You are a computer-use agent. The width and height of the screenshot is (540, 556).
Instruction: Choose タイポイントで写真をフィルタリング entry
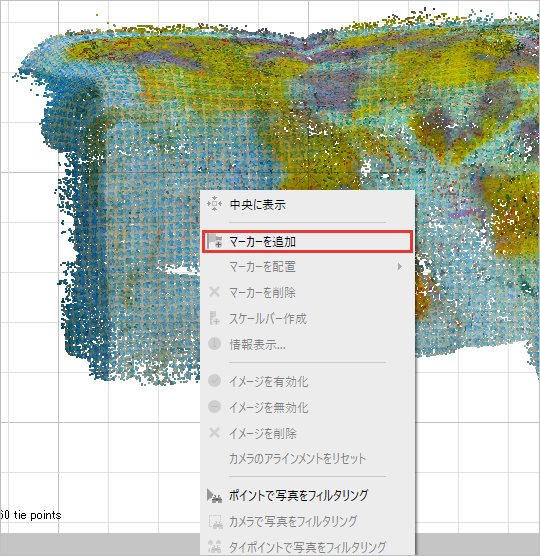pos(307,546)
